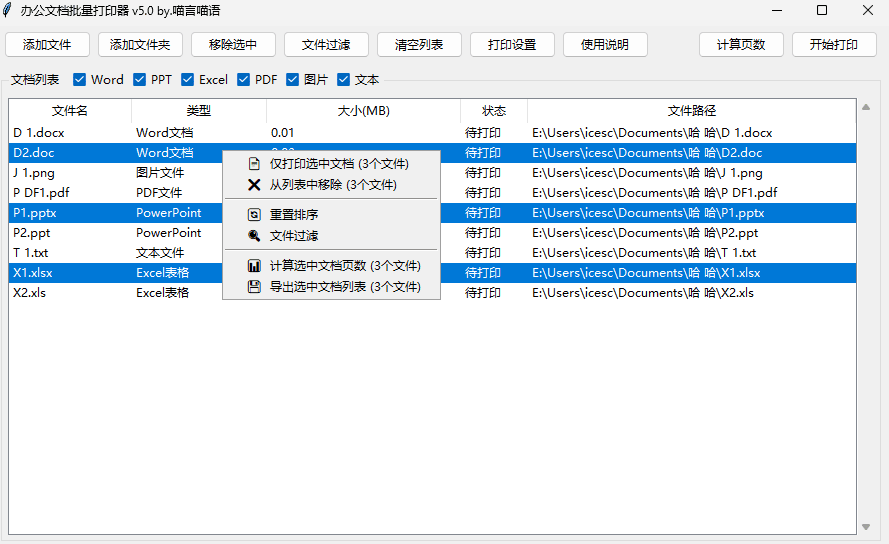This screenshot has width=889, height=544.
Task: Click the print document icon in context menu
Action: tap(254, 164)
